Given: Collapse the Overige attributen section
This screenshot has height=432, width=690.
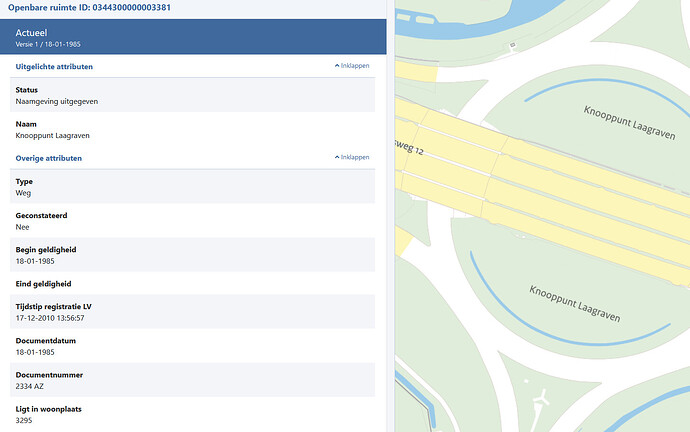Looking at the screenshot, I should click(x=352, y=157).
